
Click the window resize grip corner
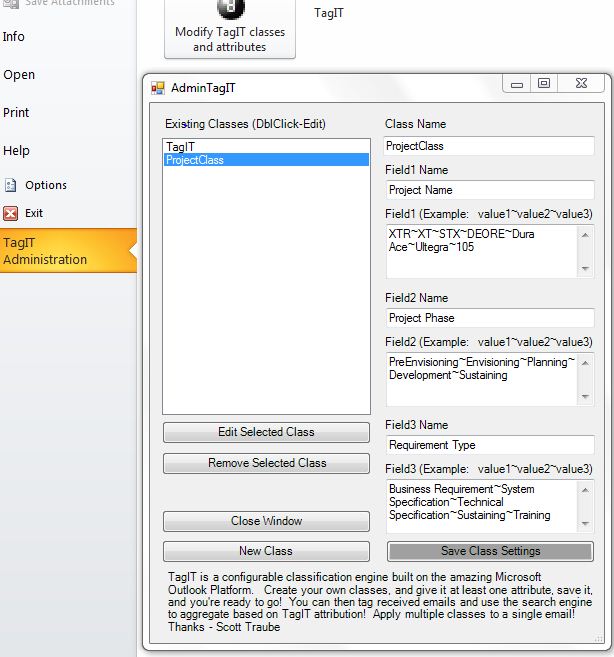[599, 639]
